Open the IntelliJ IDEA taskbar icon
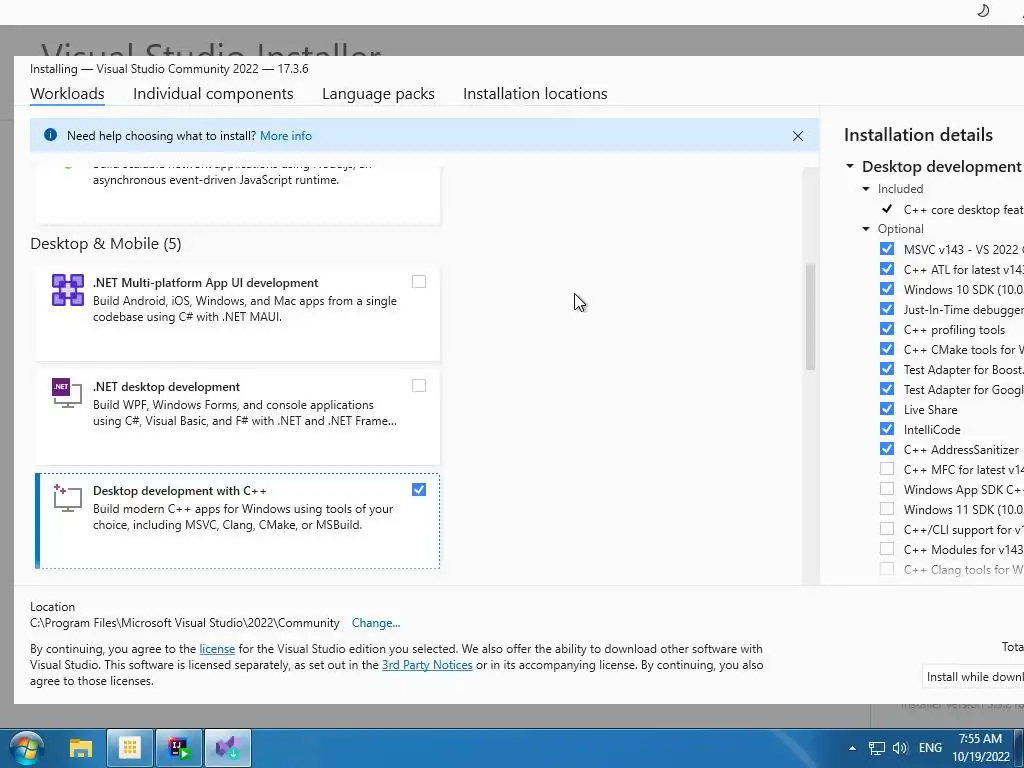Screen dimensions: 1024x768 178,748
